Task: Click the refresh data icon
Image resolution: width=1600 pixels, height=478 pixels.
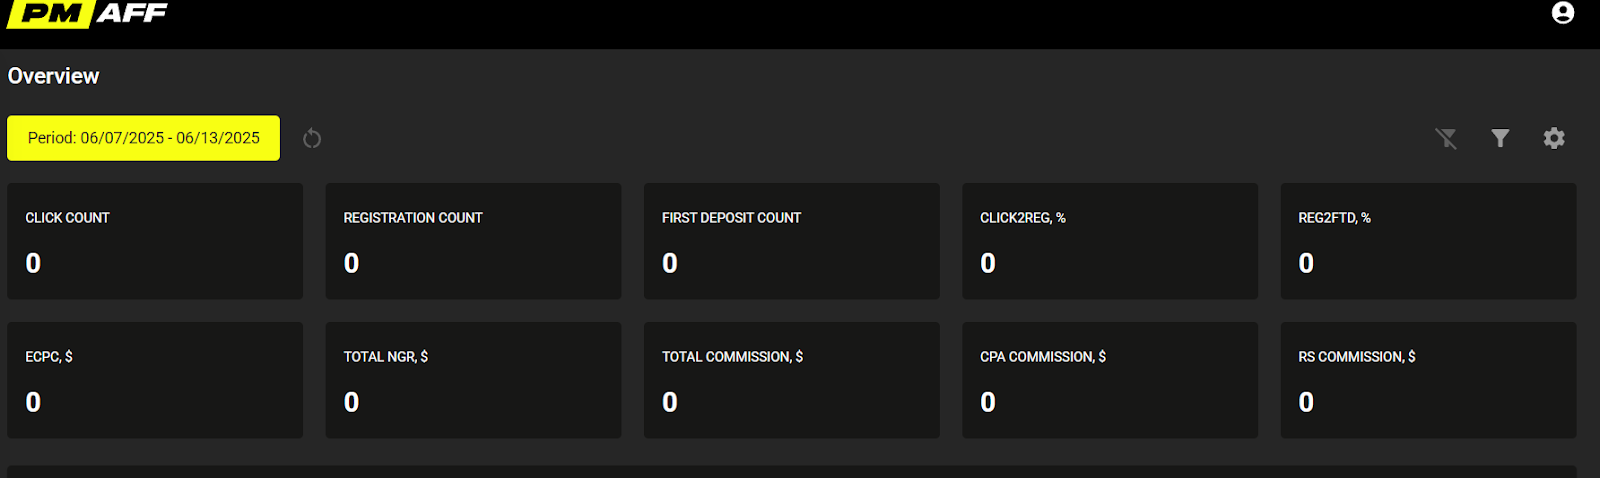Action: pyautogui.click(x=312, y=138)
